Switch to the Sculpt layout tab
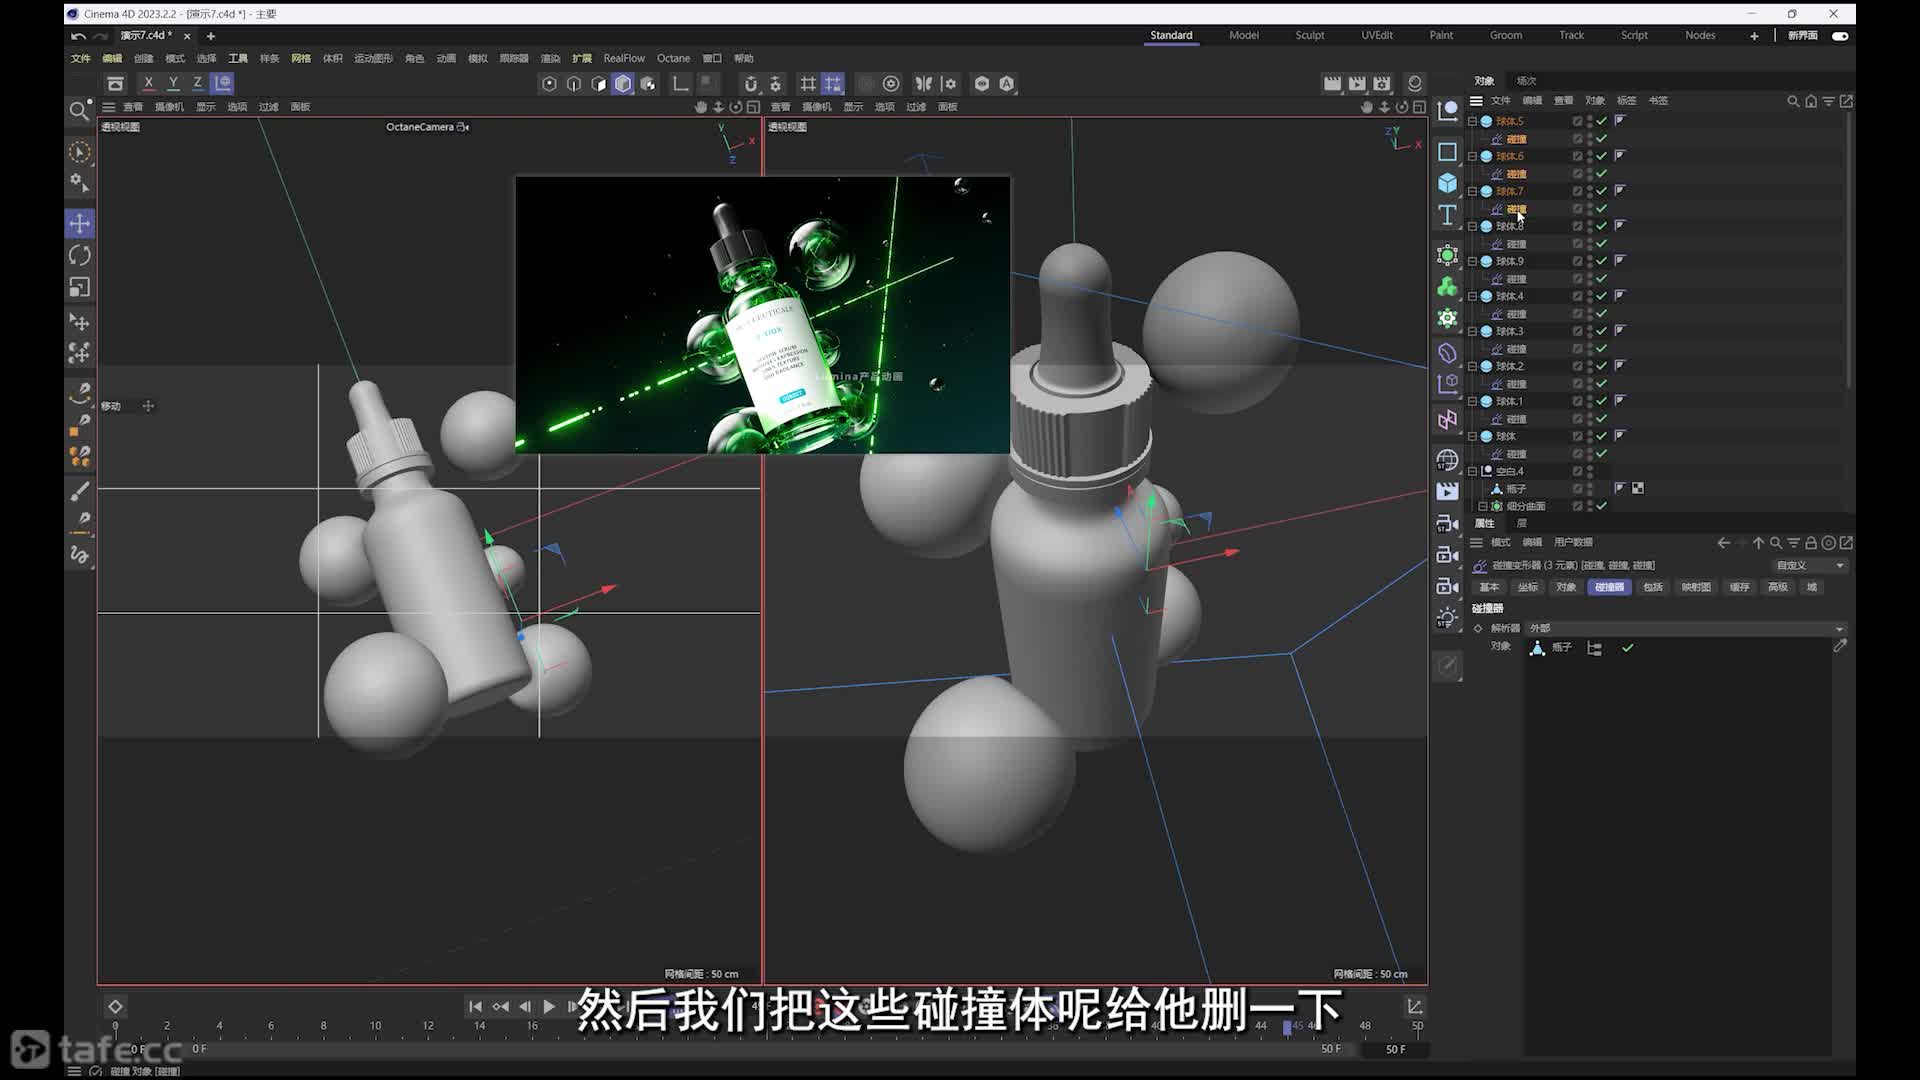The width and height of the screenshot is (1920, 1080). pos(1309,35)
